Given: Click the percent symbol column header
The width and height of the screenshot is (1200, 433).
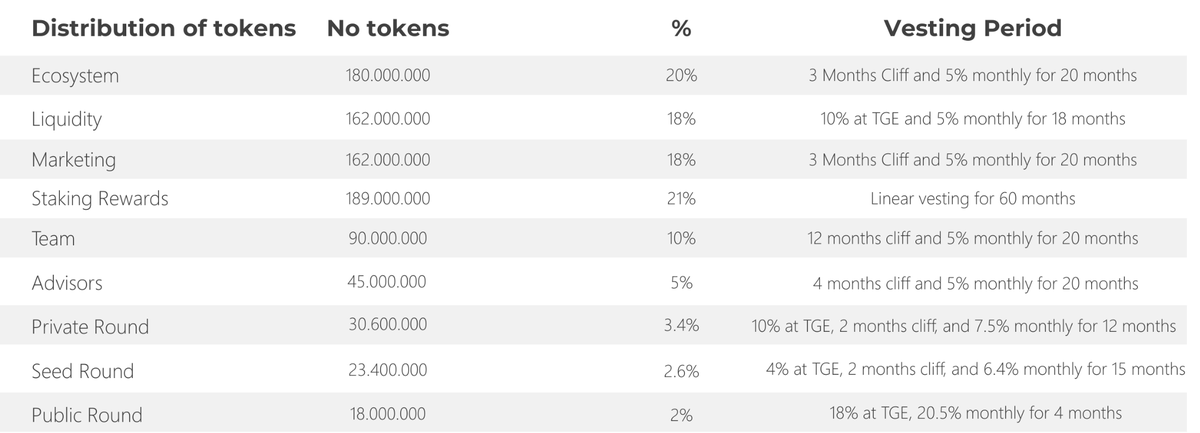Looking at the screenshot, I should (681, 29).
